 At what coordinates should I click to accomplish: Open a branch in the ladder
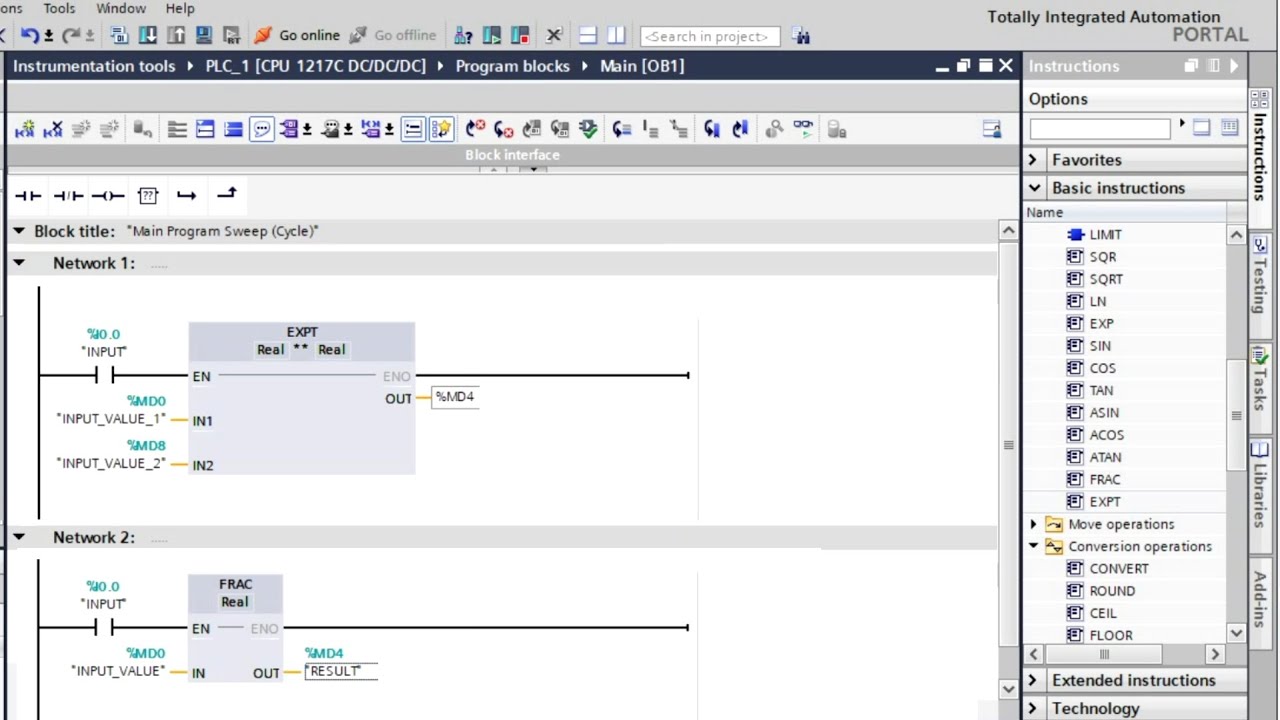click(187, 196)
